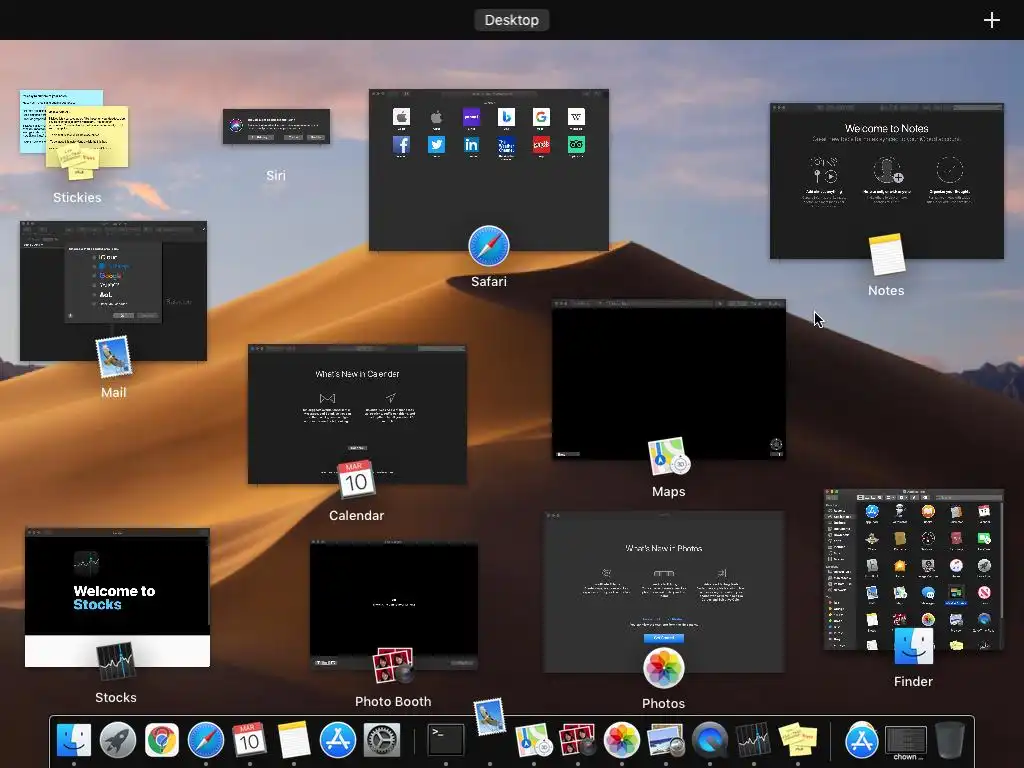Open Calendar icon in the Dock
This screenshot has width=1024, height=768.
(249, 740)
